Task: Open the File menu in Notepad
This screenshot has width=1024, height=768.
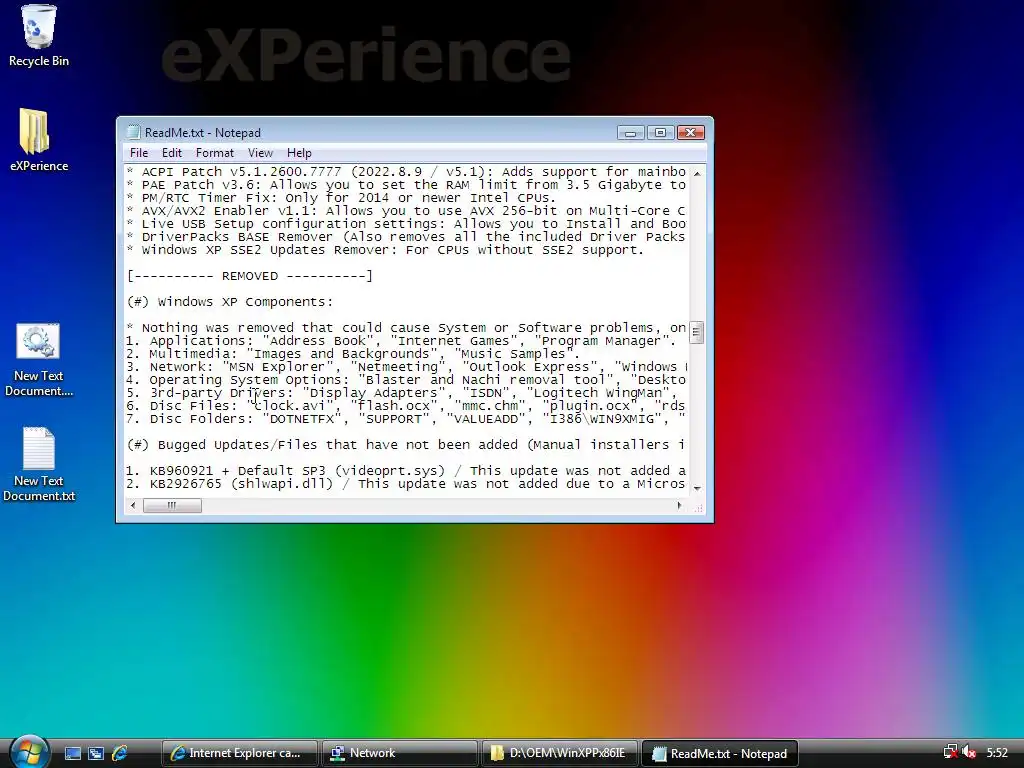Action: [138, 153]
